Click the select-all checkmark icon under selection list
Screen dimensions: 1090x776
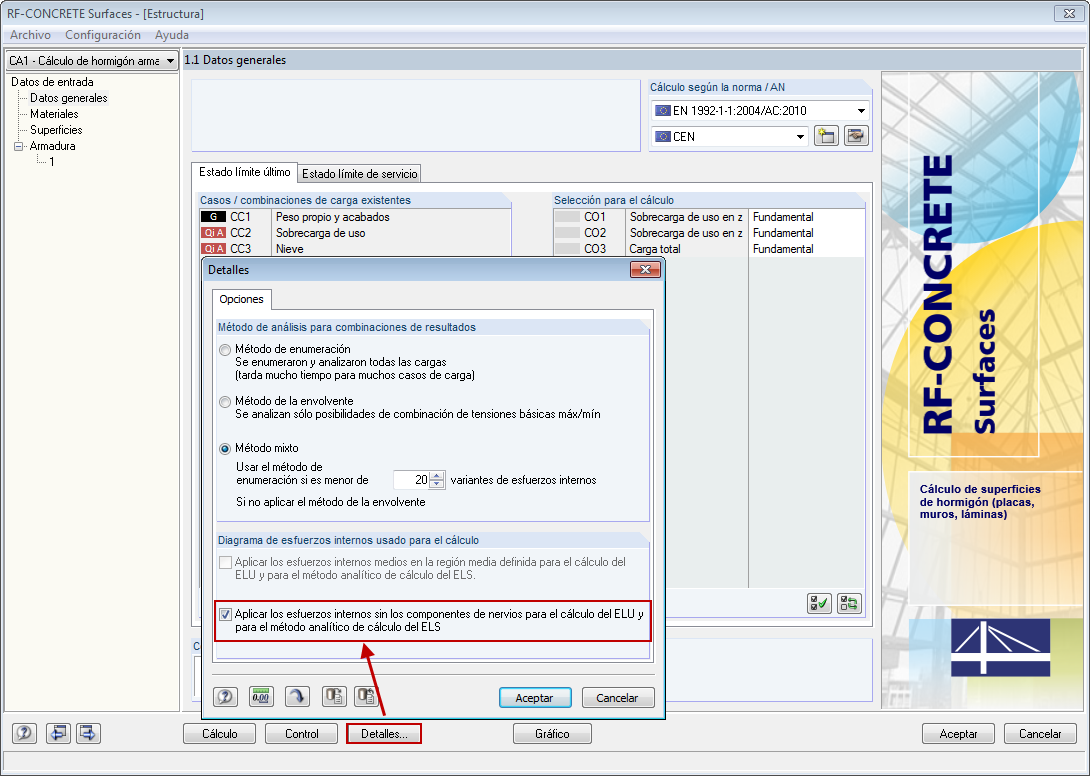coord(820,603)
